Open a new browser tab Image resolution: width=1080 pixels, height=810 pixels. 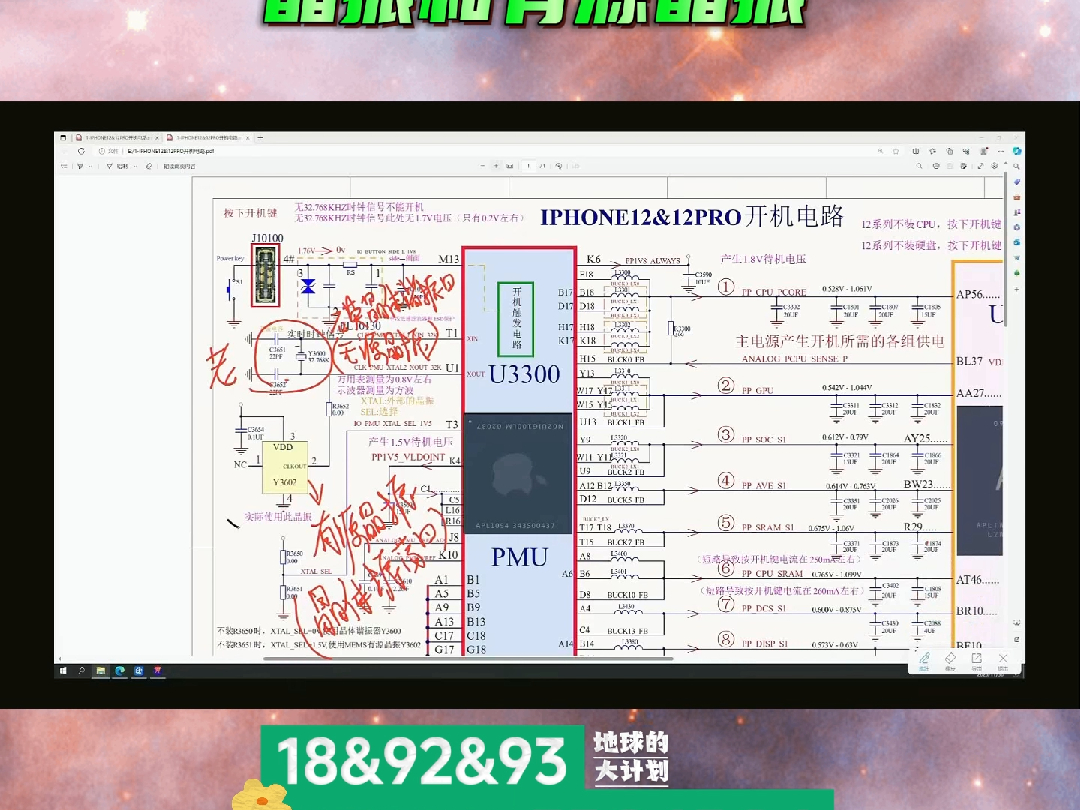pos(260,138)
